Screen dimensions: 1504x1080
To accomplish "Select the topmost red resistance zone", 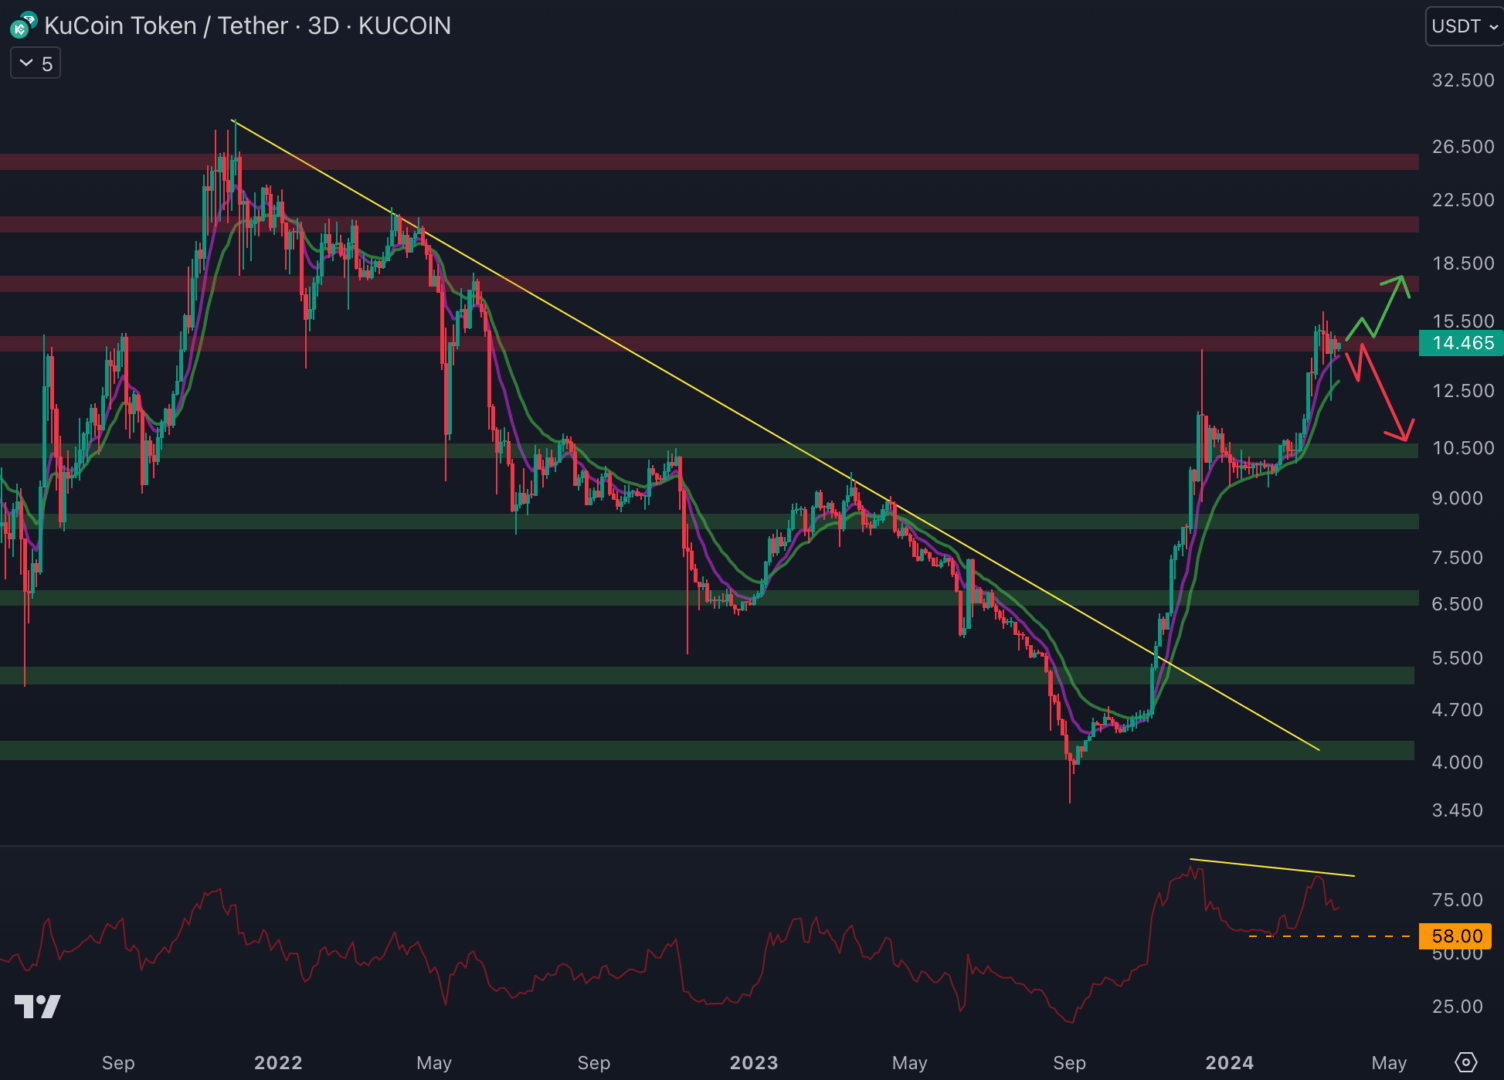I will click(x=700, y=161).
